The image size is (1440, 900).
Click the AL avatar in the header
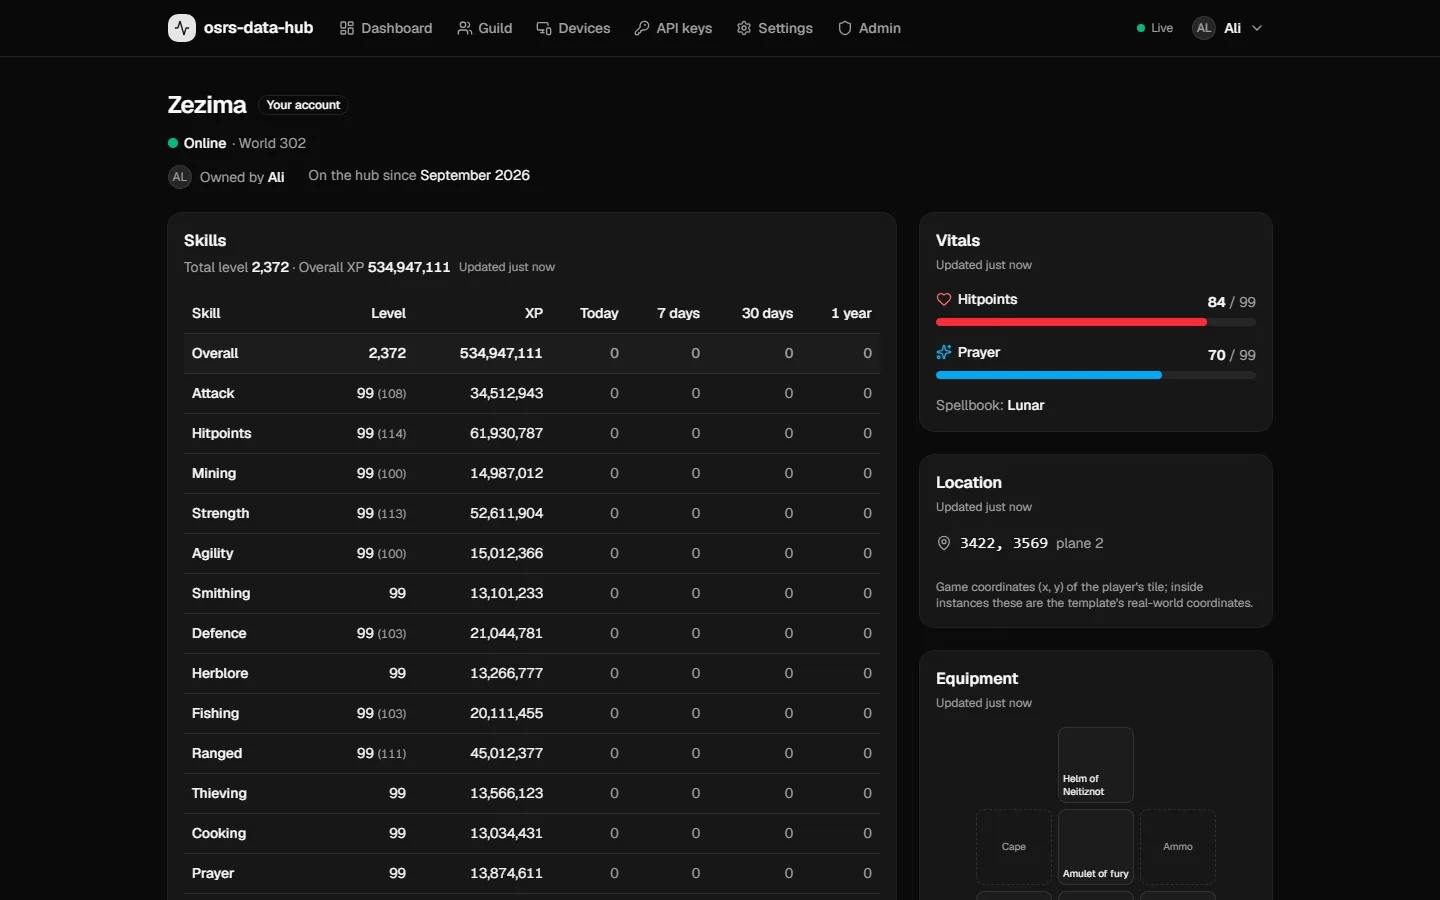point(1204,28)
